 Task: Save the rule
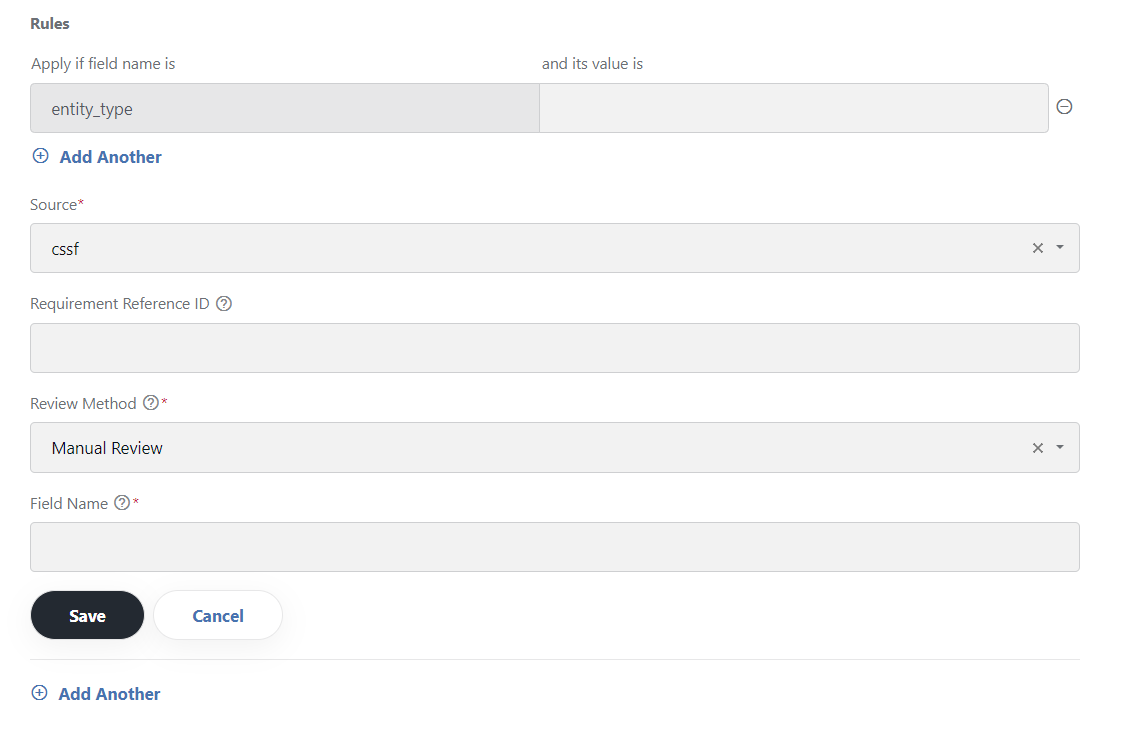87,615
